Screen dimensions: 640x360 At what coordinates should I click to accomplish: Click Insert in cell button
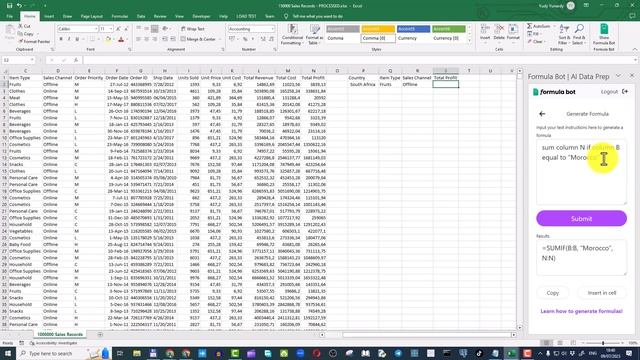pyautogui.click(x=602, y=293)
